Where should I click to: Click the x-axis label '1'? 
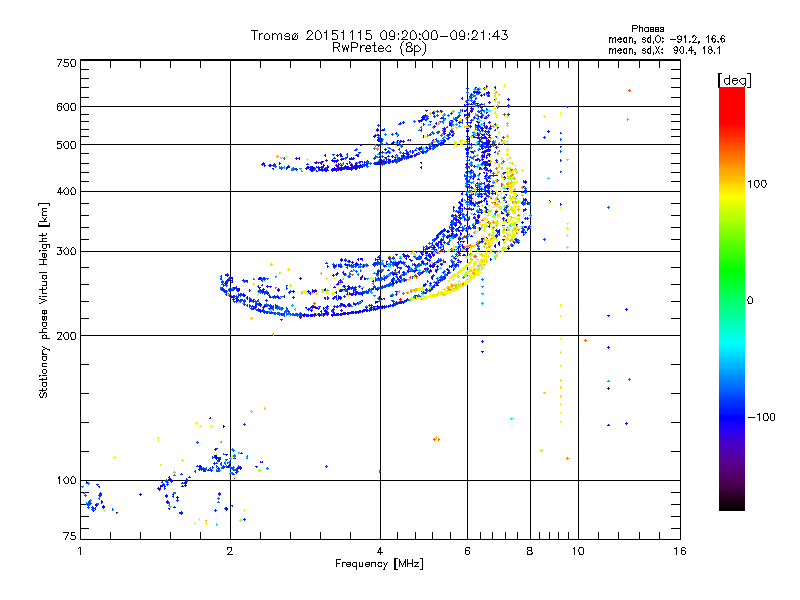pos(80,551)
